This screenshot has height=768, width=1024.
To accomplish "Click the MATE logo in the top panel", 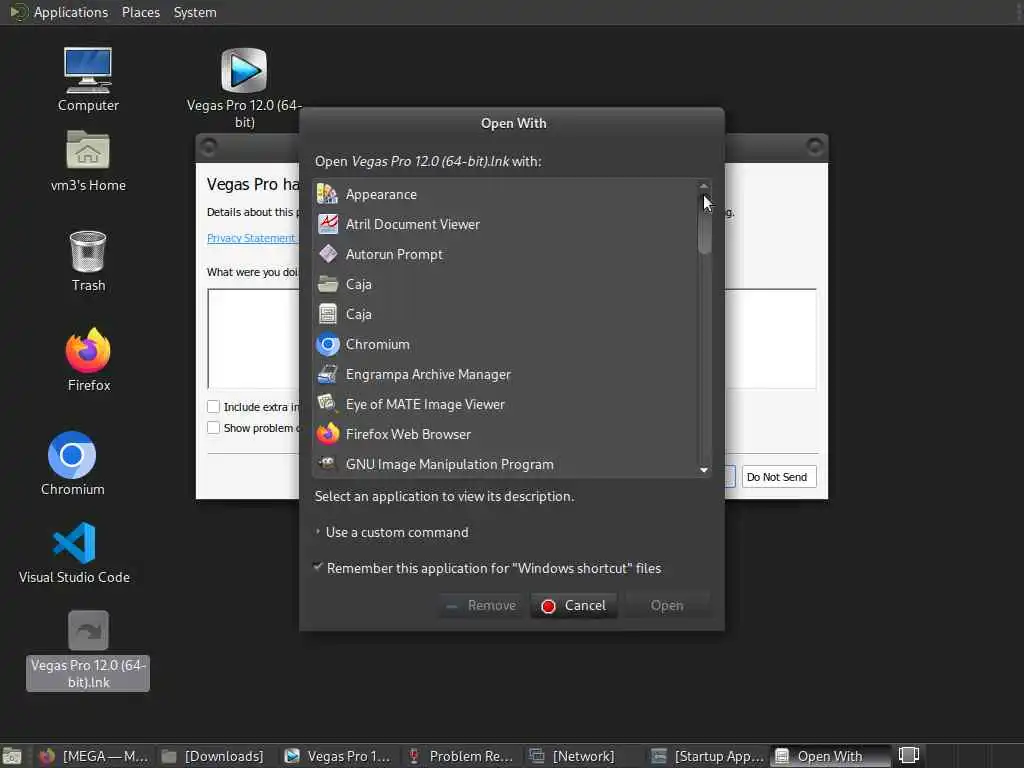I will click(x=18, y=12).
